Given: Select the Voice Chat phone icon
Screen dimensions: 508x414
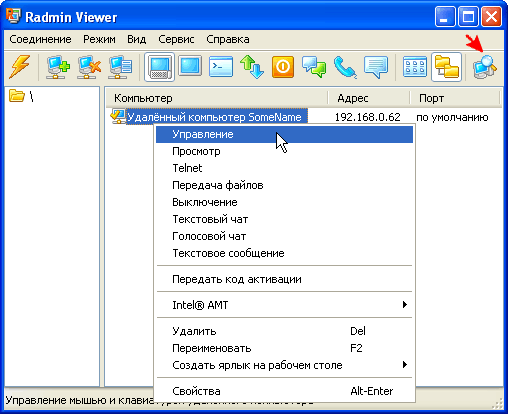Looking at the screenshot, I should pos(345,67).
